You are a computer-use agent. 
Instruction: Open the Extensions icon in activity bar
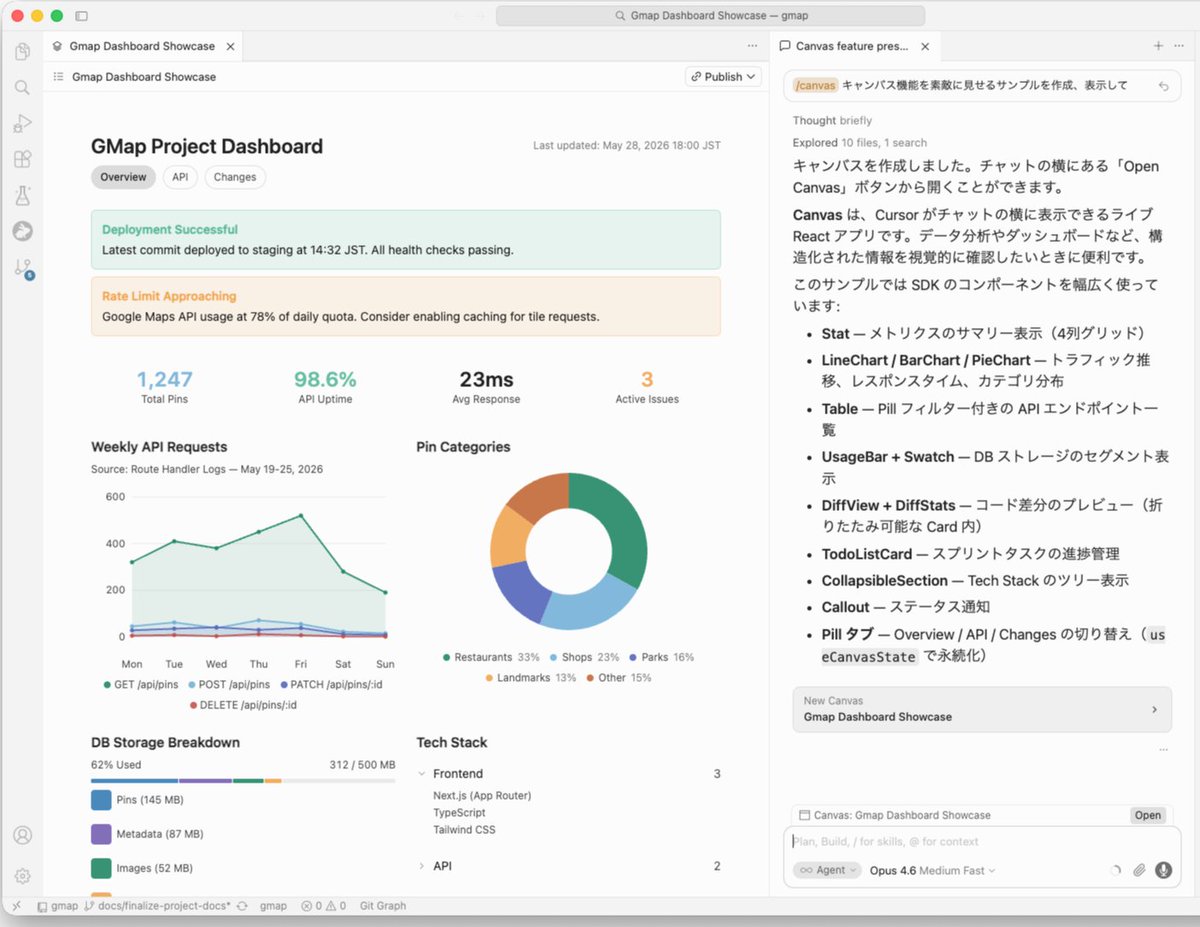tap(22, 159)
